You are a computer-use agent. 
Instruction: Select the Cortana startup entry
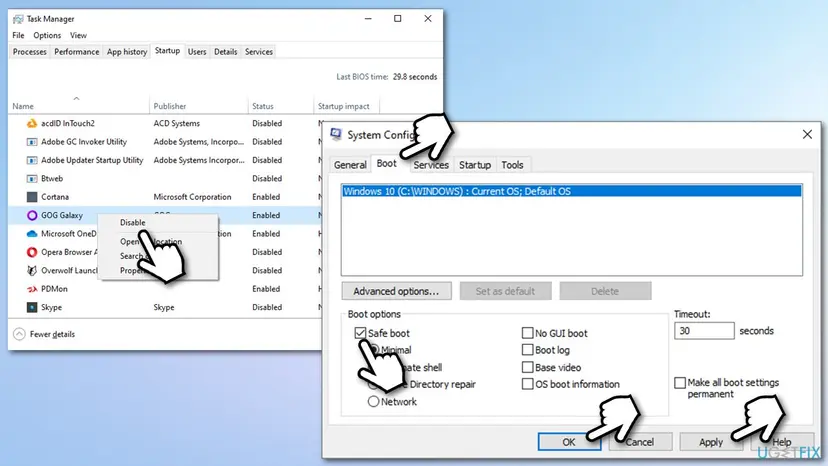165,197
